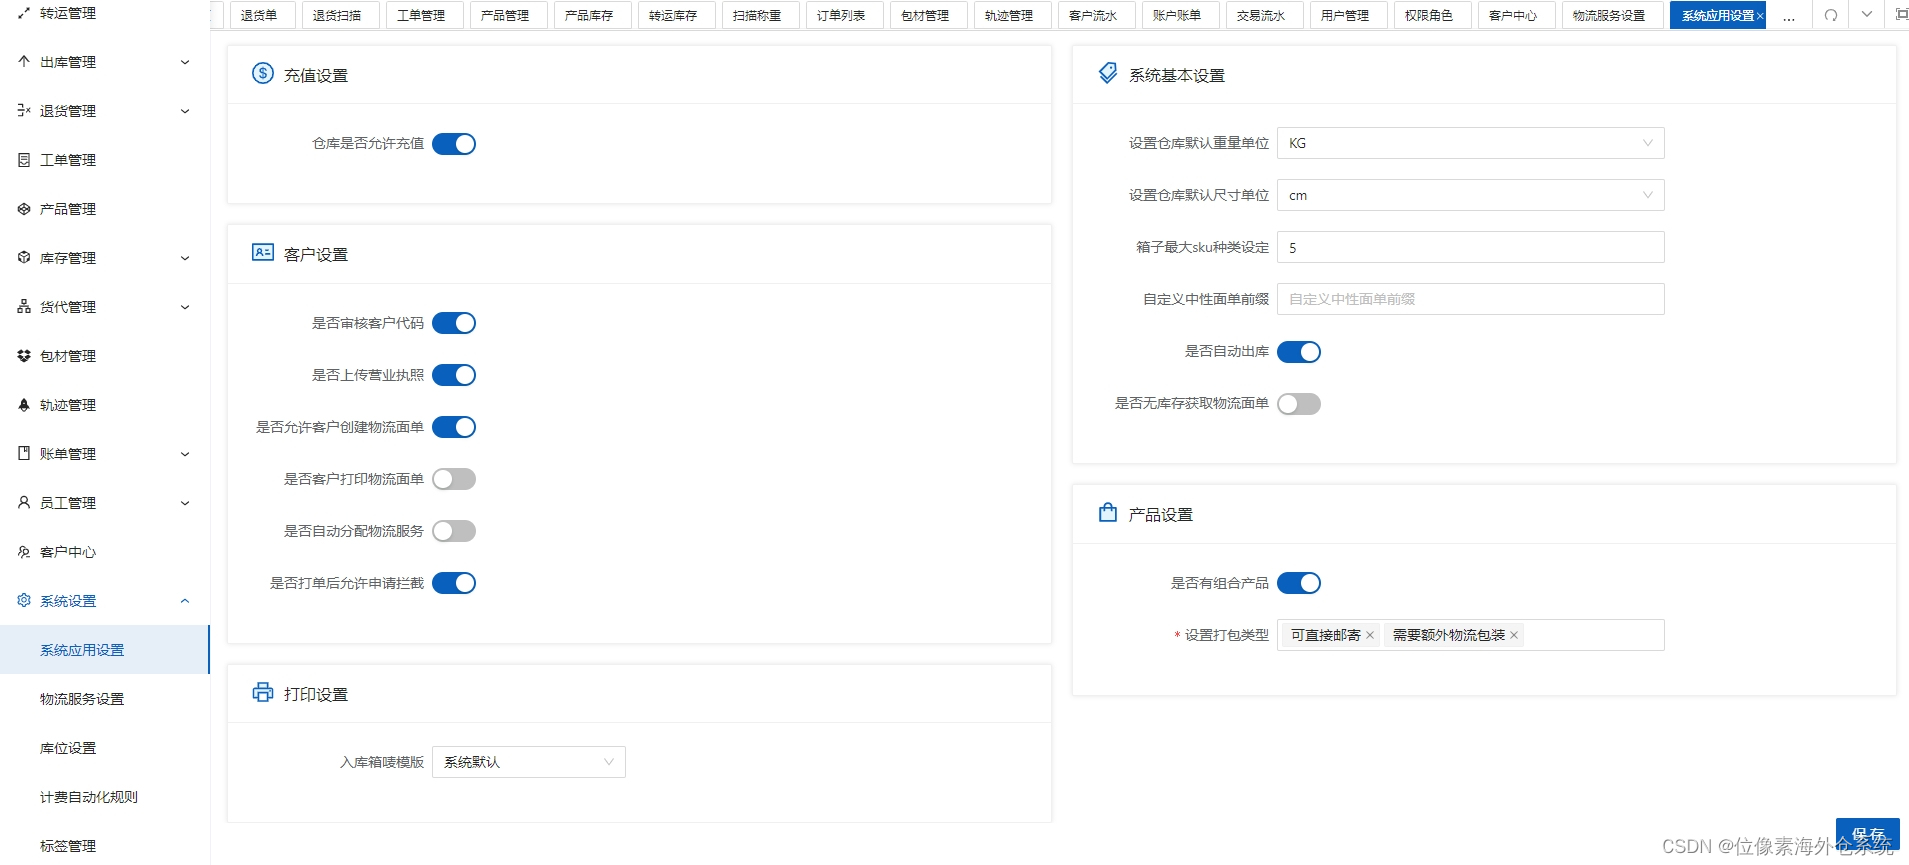Click the 退货管理 sidebar icon
1909x865 pixels.
coord(24,110)
